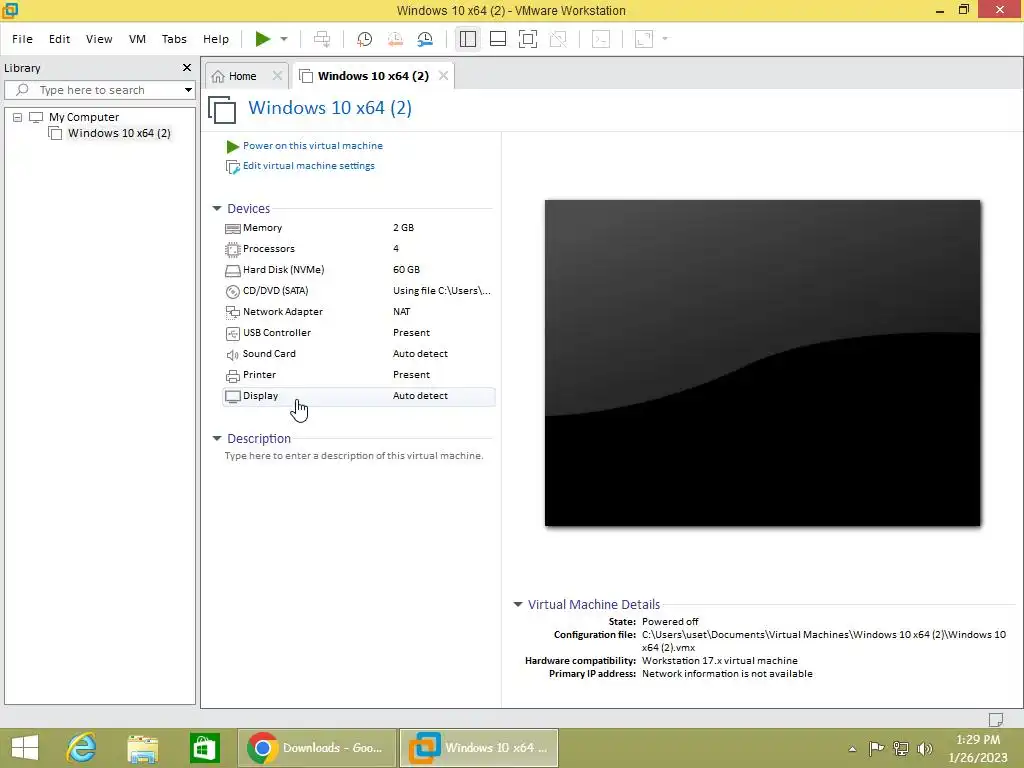Viewport: 1024px width, 768px height.
Task: Close the Windows 10 x64 (2) tab
Action: click(443, 76)
